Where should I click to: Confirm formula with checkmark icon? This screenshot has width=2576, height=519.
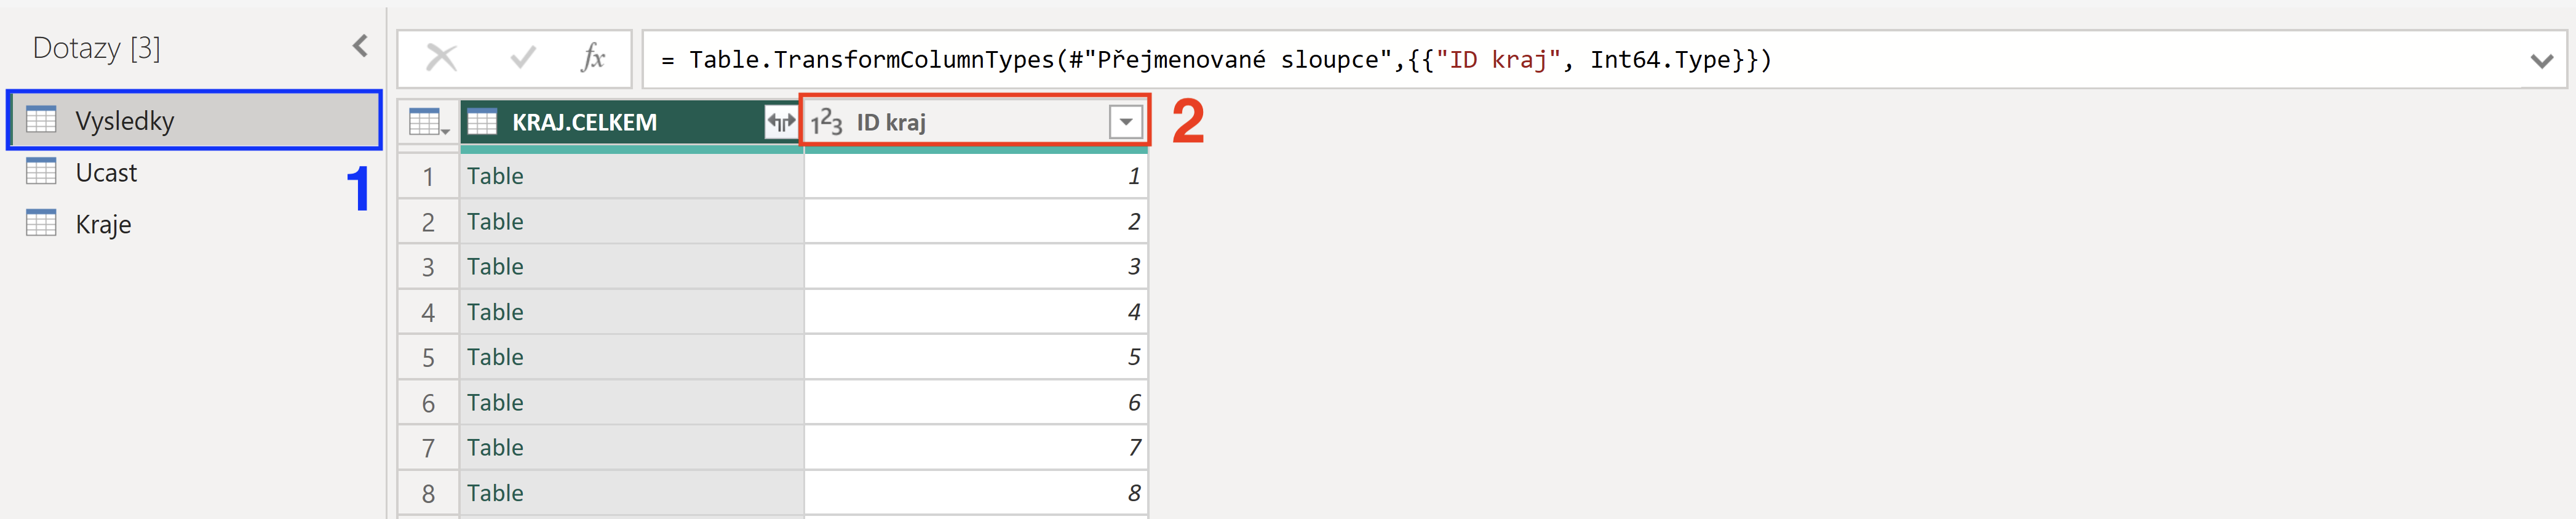(x=522, y=58)
